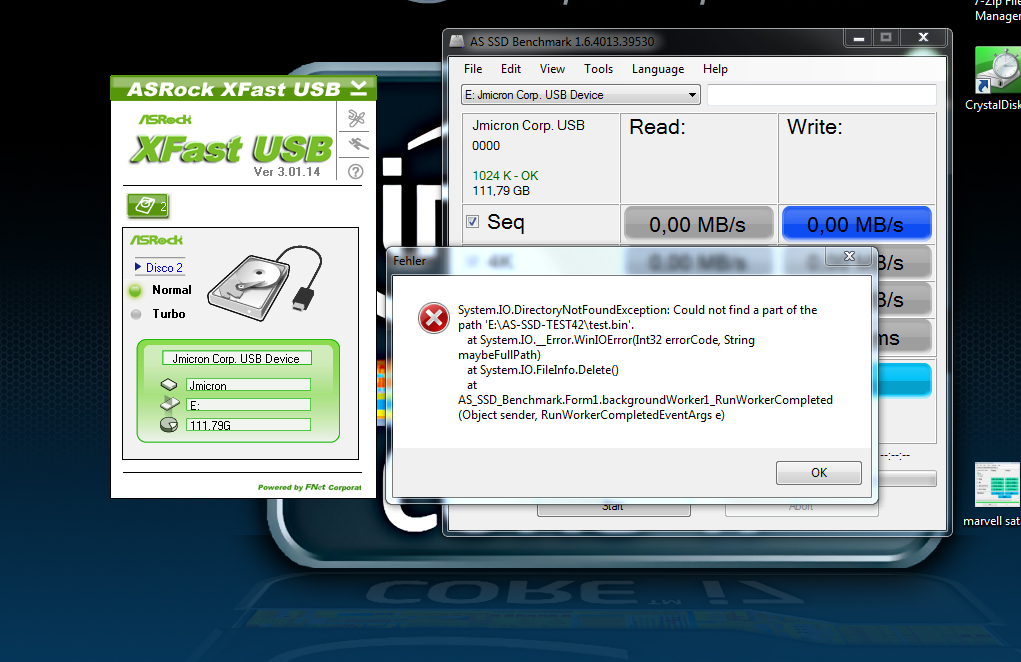Click the green disk count icon
The image size is (1021, 662).
click(x=147, y=206)
